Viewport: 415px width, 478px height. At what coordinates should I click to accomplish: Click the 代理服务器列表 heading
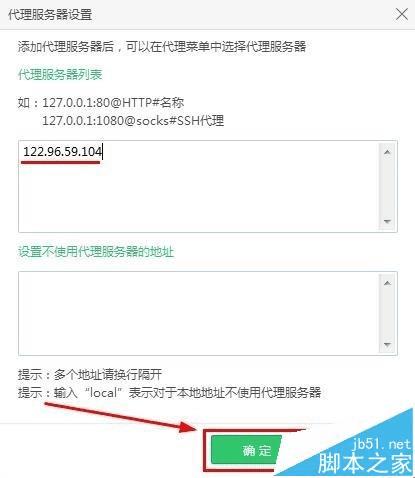[x=60, y=74]
